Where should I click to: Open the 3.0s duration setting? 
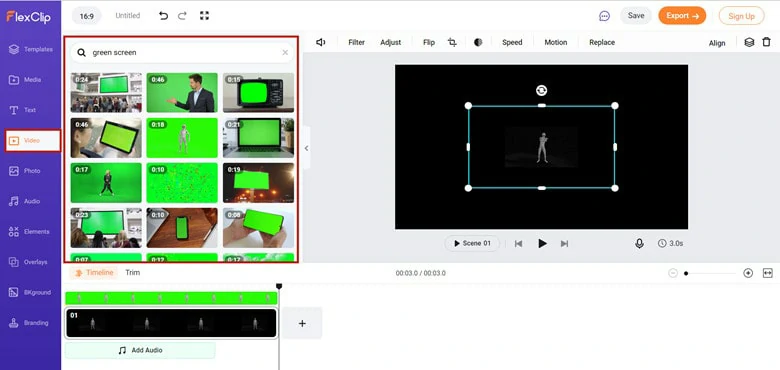(x=670, y=244)
